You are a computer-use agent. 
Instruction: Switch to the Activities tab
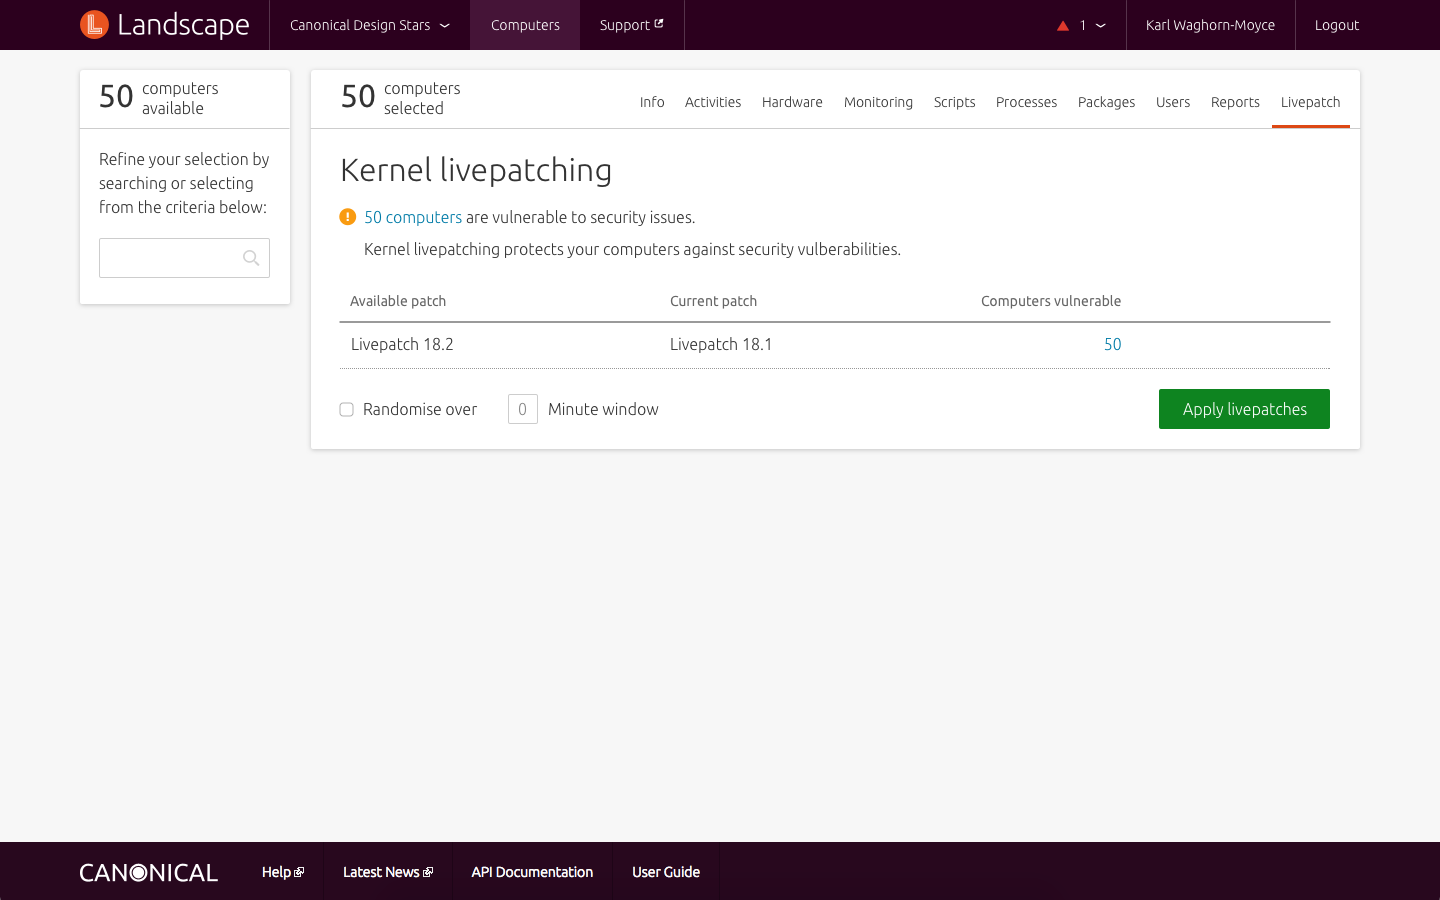pos(713,102)
